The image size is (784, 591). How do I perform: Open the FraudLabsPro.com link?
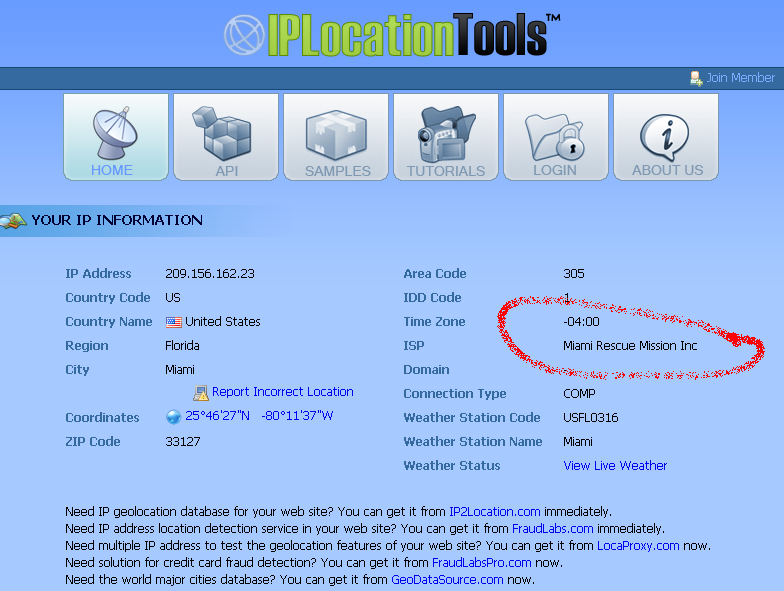tap(481, 563)
